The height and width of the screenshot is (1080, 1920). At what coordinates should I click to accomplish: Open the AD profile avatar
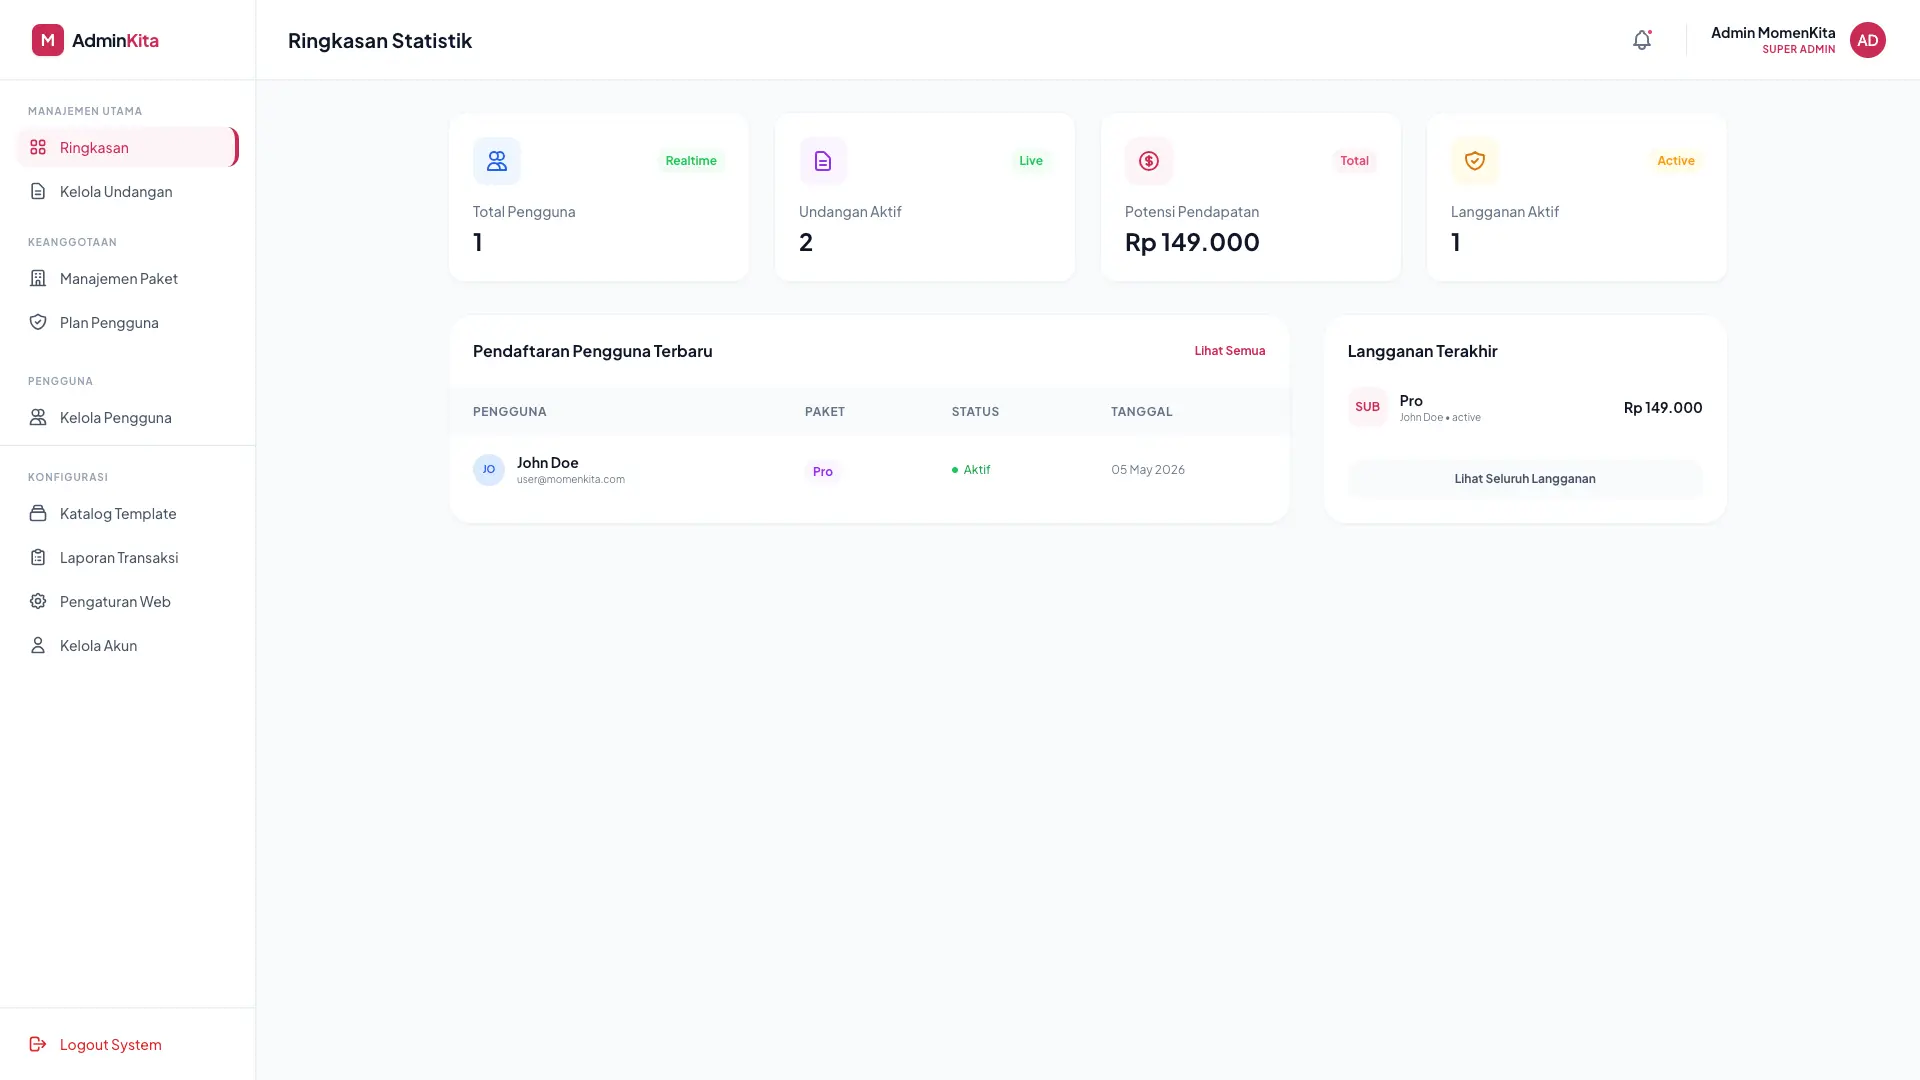(x=1867, y=40)
